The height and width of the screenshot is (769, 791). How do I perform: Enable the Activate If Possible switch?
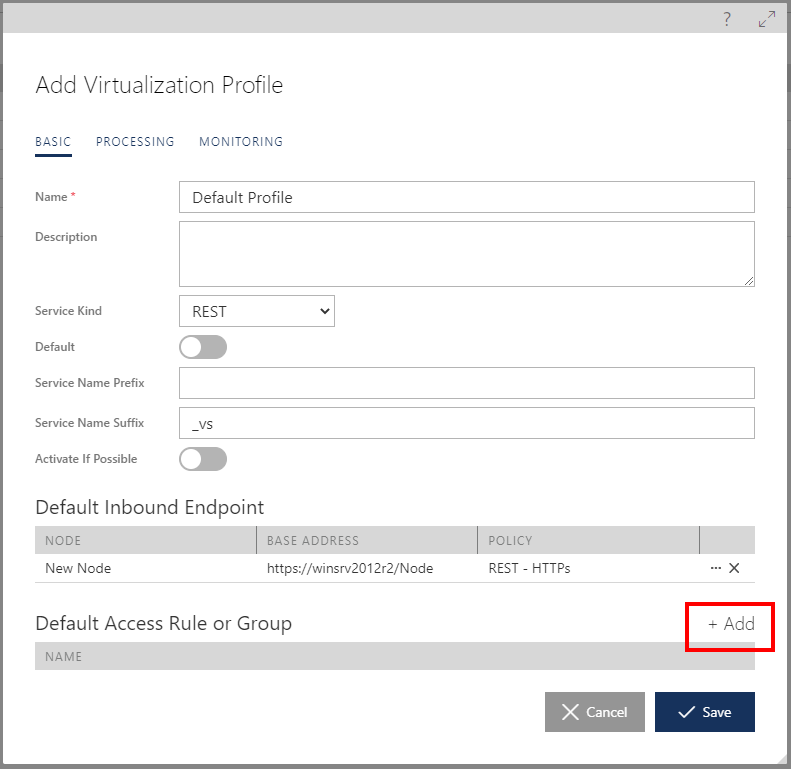[203, 459]
